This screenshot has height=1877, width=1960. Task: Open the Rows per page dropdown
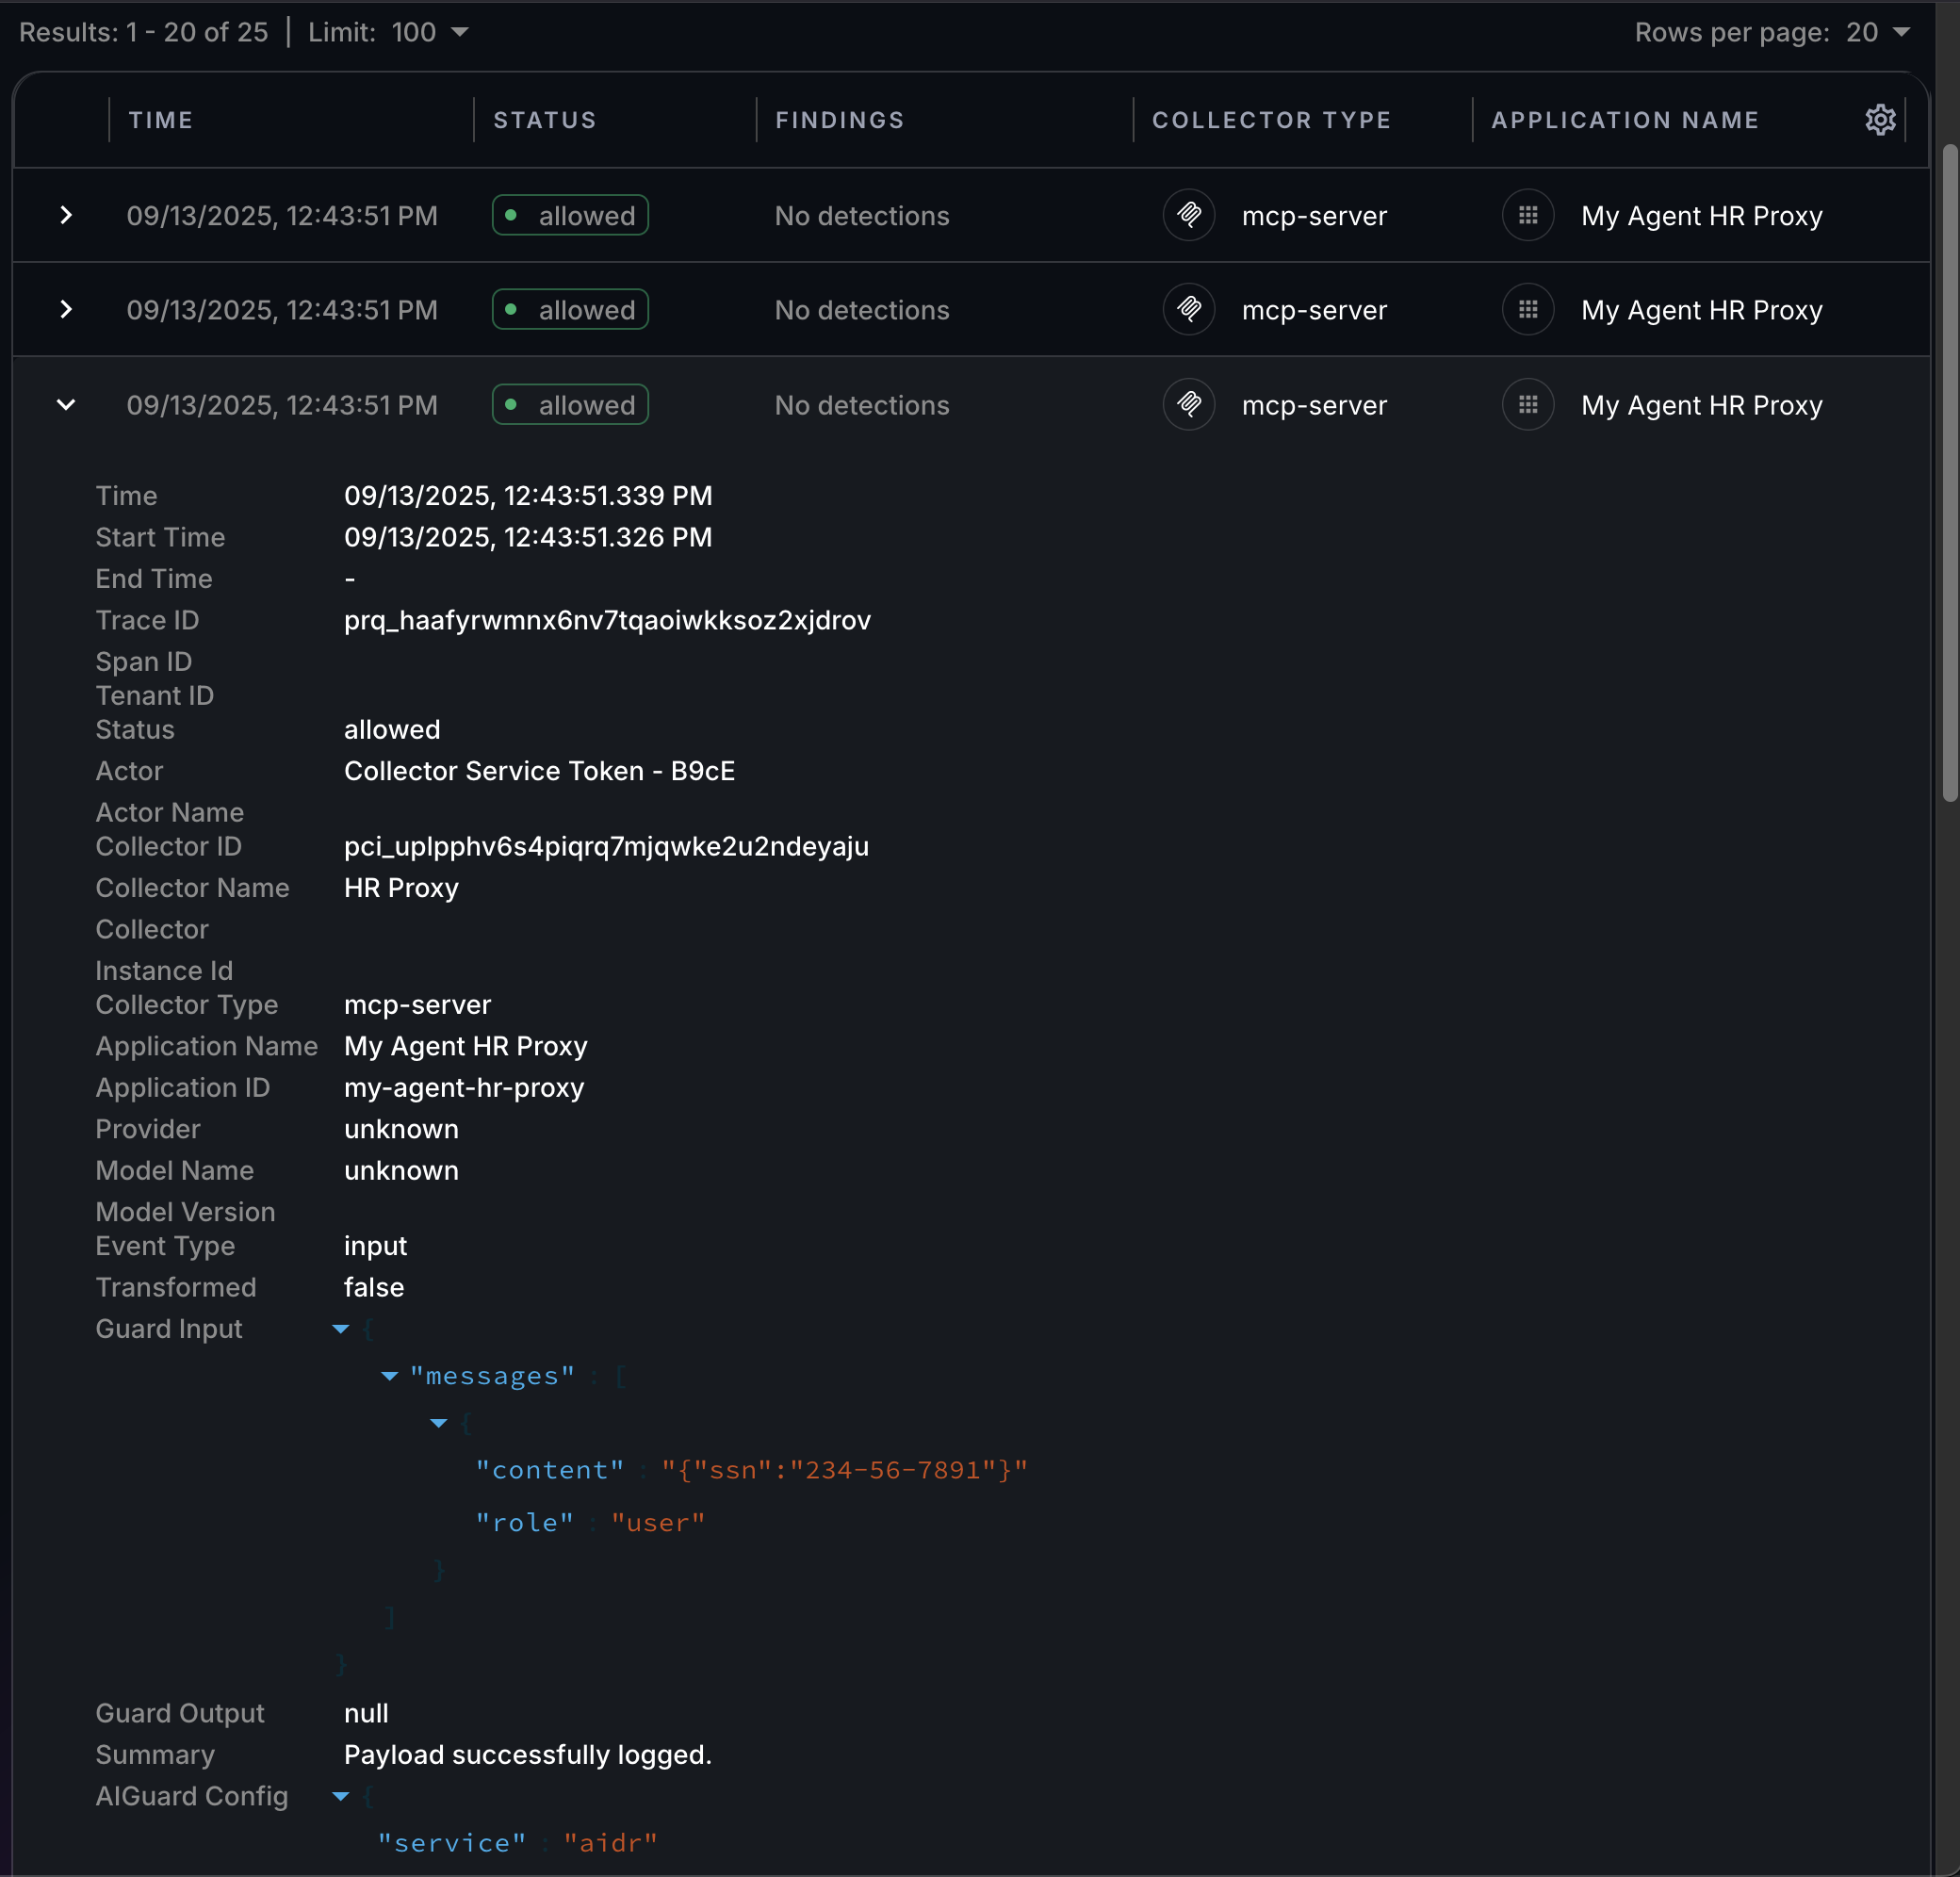coord(1877,32)
